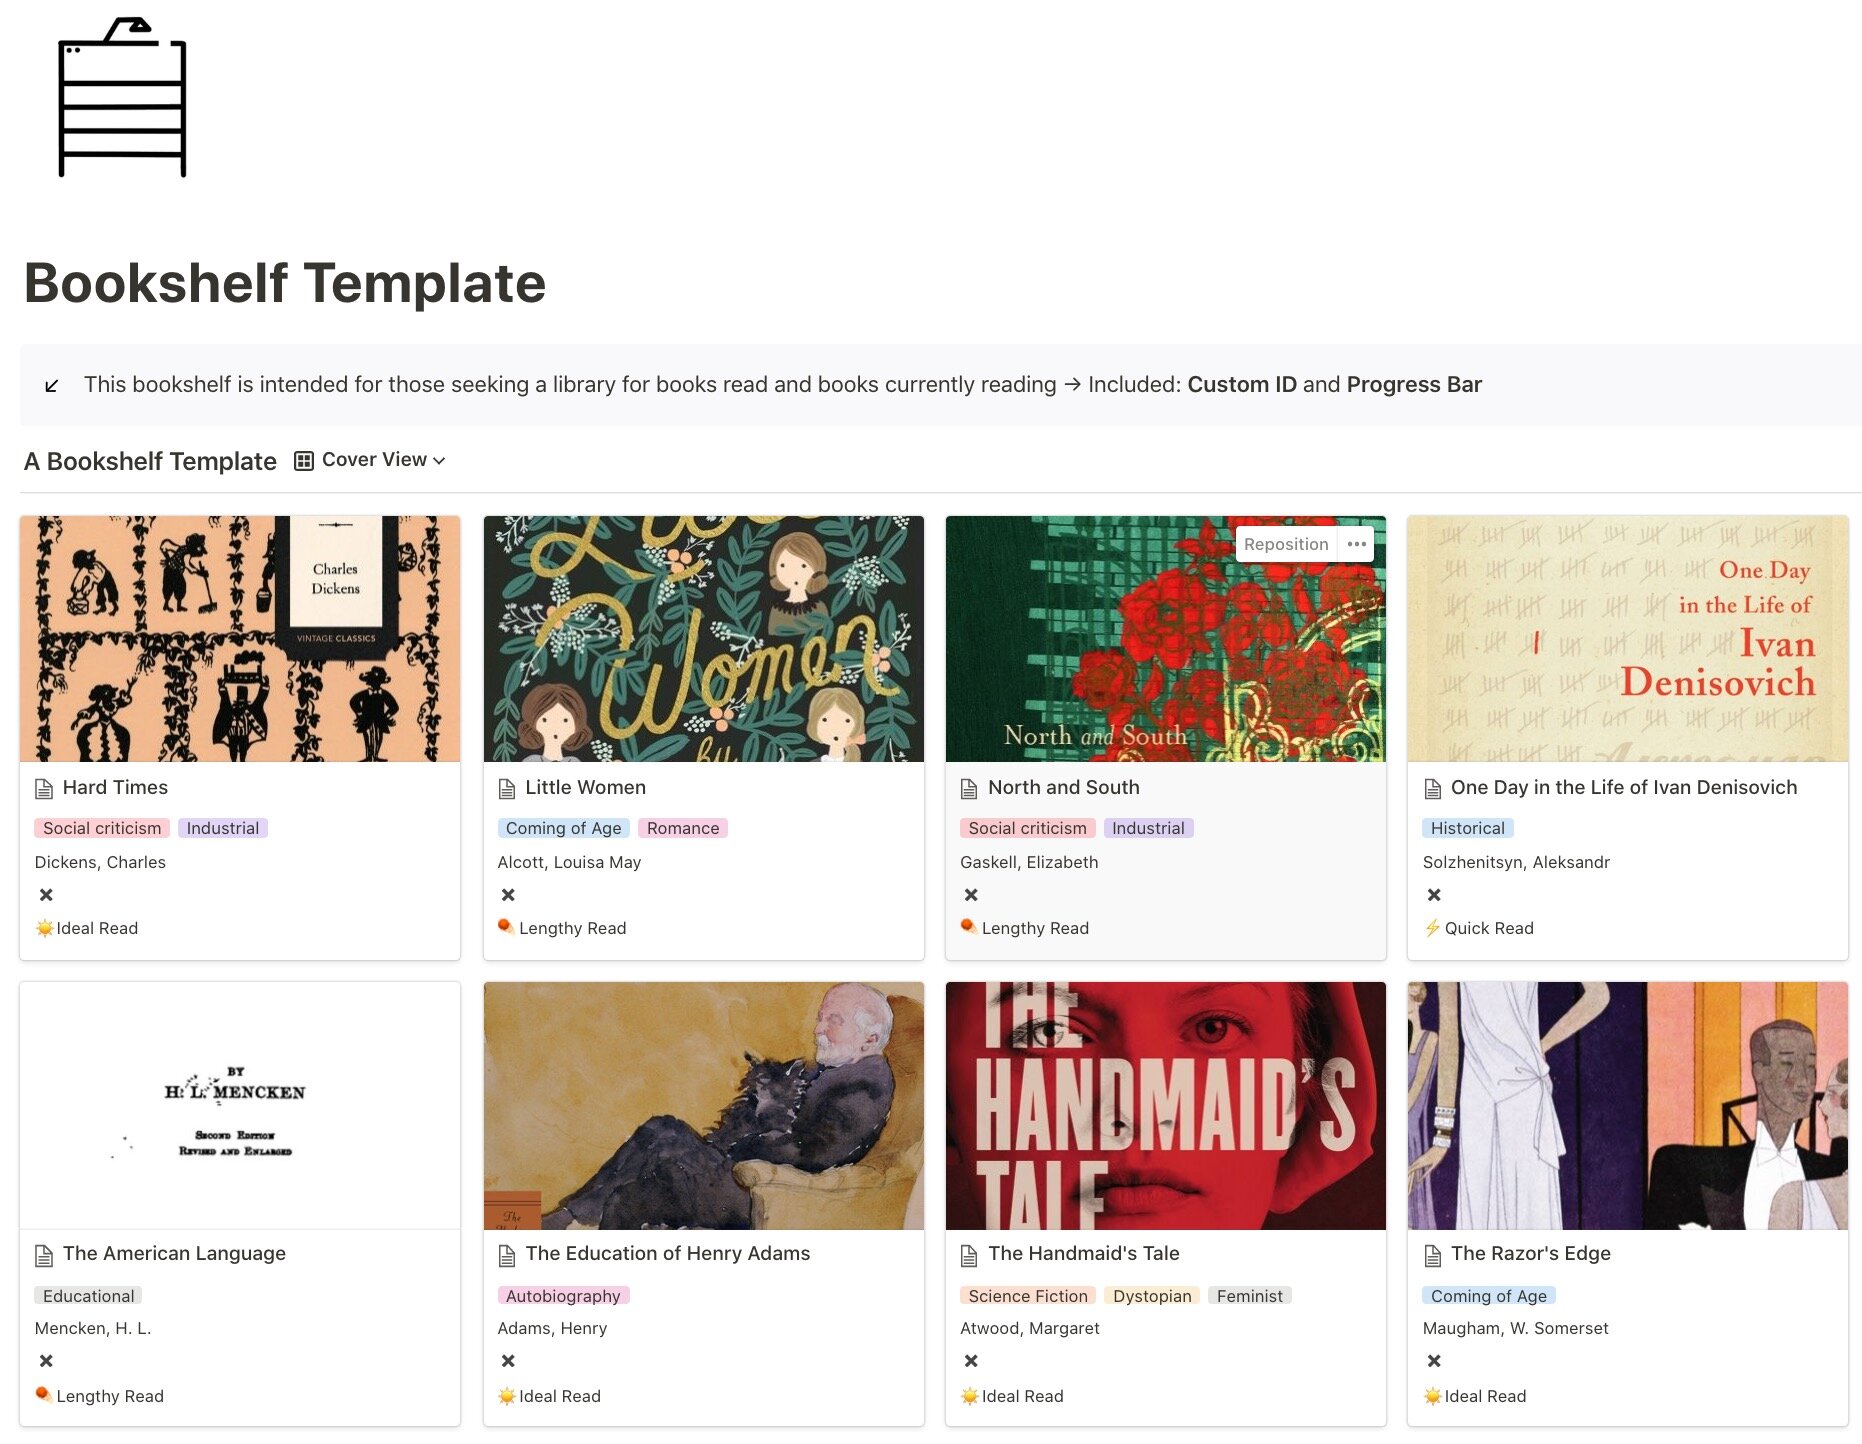The height and width of the screenshot is (1444, 1862).
Task: Click the page icon beside Little Women
Action: pyautogui.click(x=507, y=789)
